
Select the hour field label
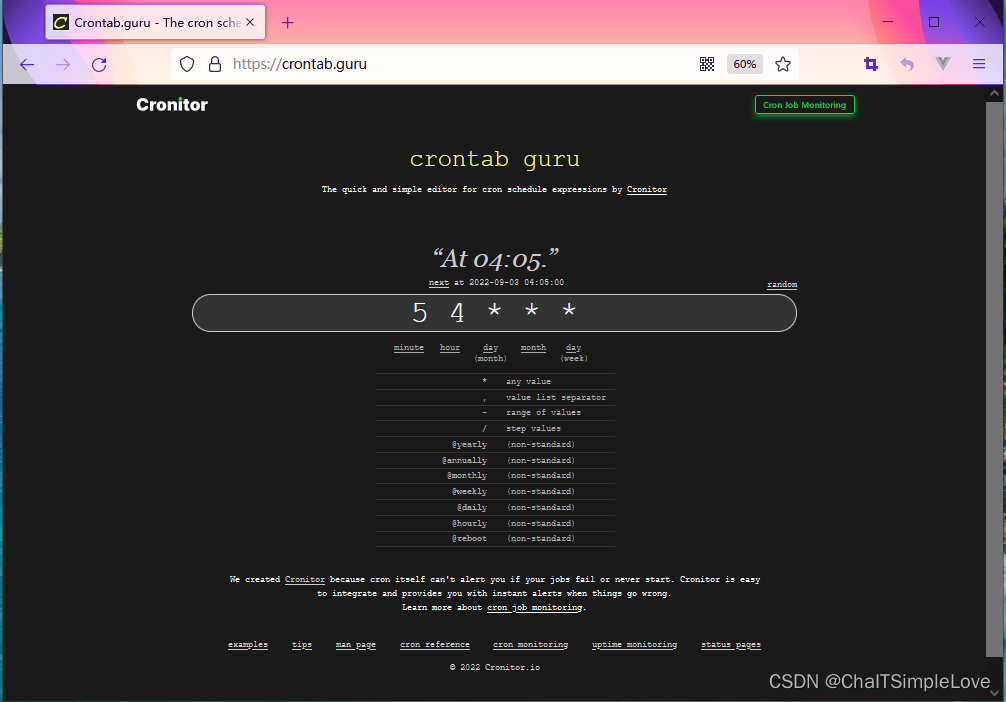pos(450,347)
